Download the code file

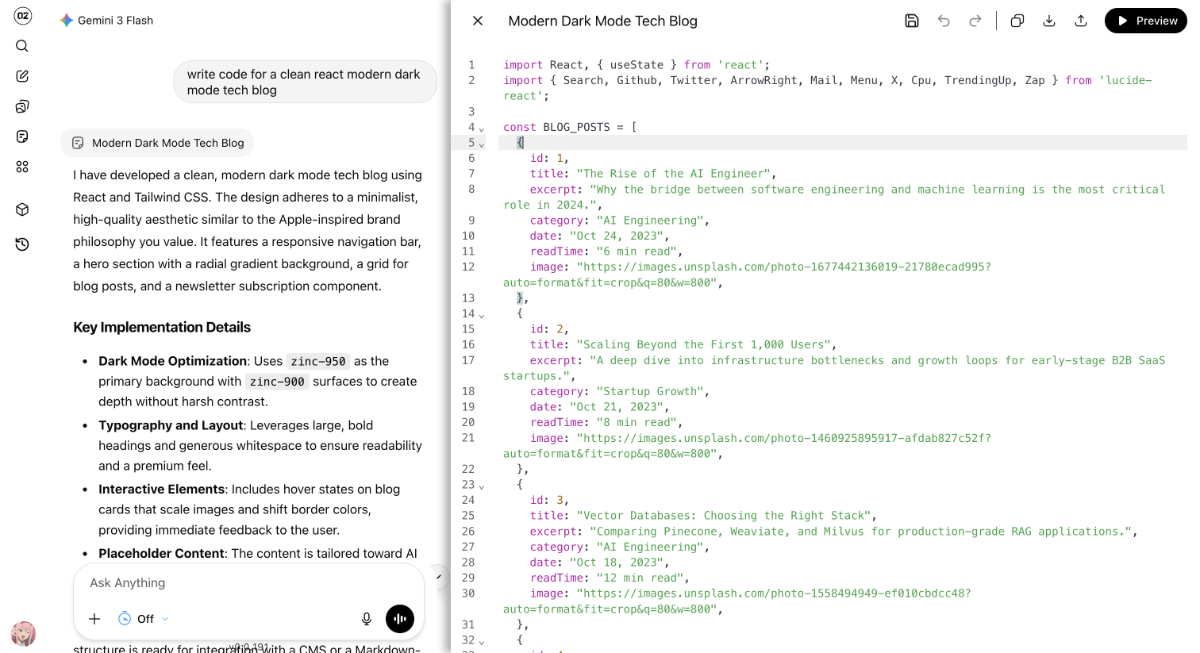point(1049,21)
